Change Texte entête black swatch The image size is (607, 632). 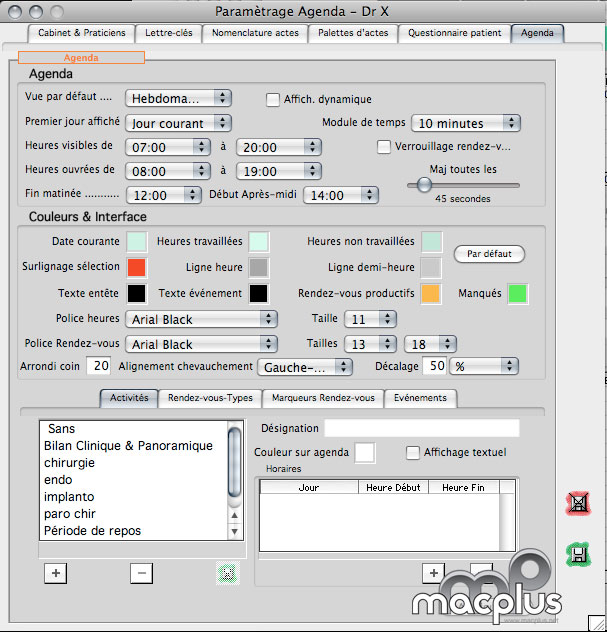point(137,293)
